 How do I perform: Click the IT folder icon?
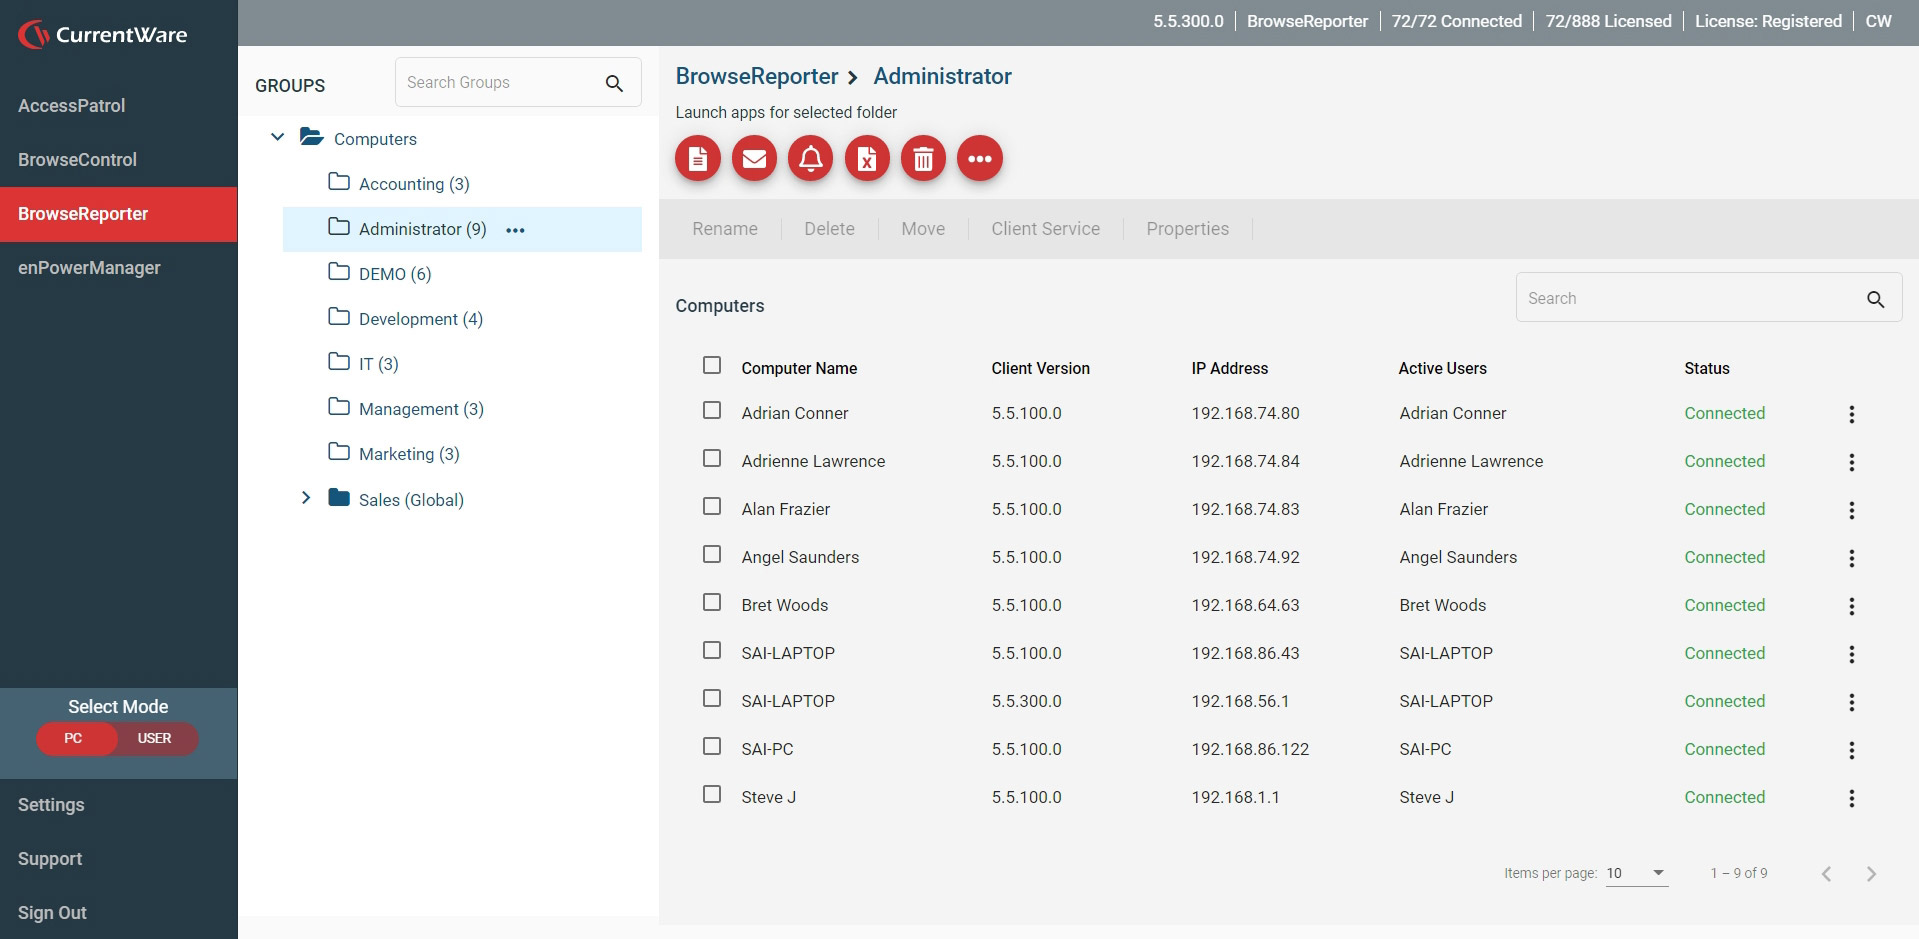[339, 362]
